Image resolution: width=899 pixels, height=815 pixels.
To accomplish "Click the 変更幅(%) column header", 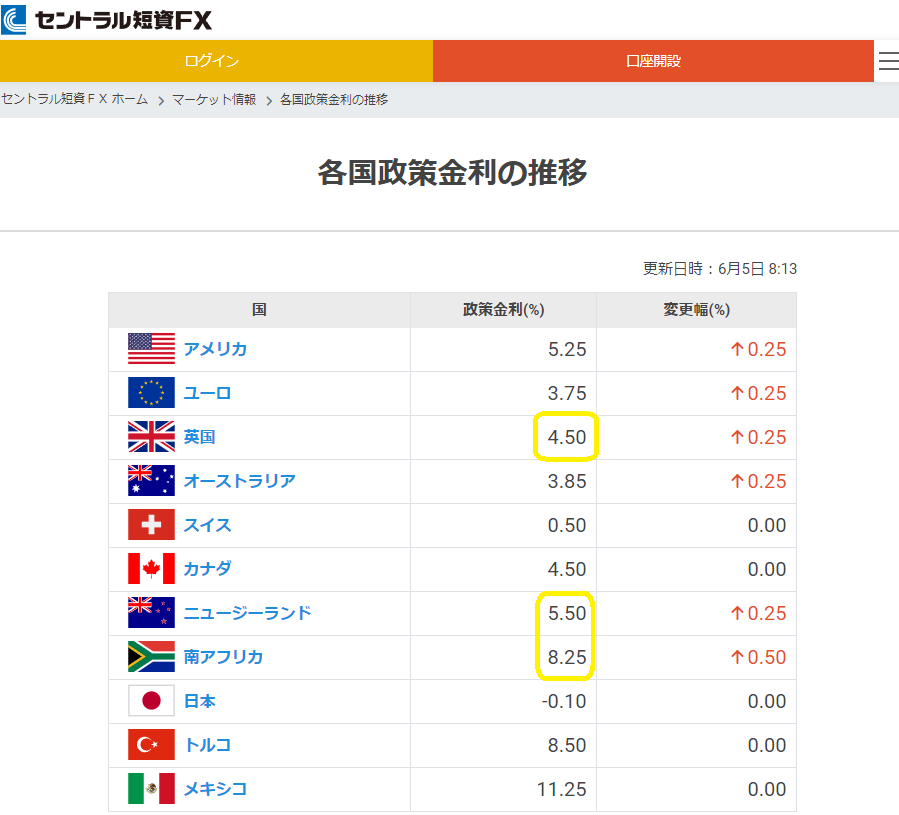I will [x=696, y=310].
